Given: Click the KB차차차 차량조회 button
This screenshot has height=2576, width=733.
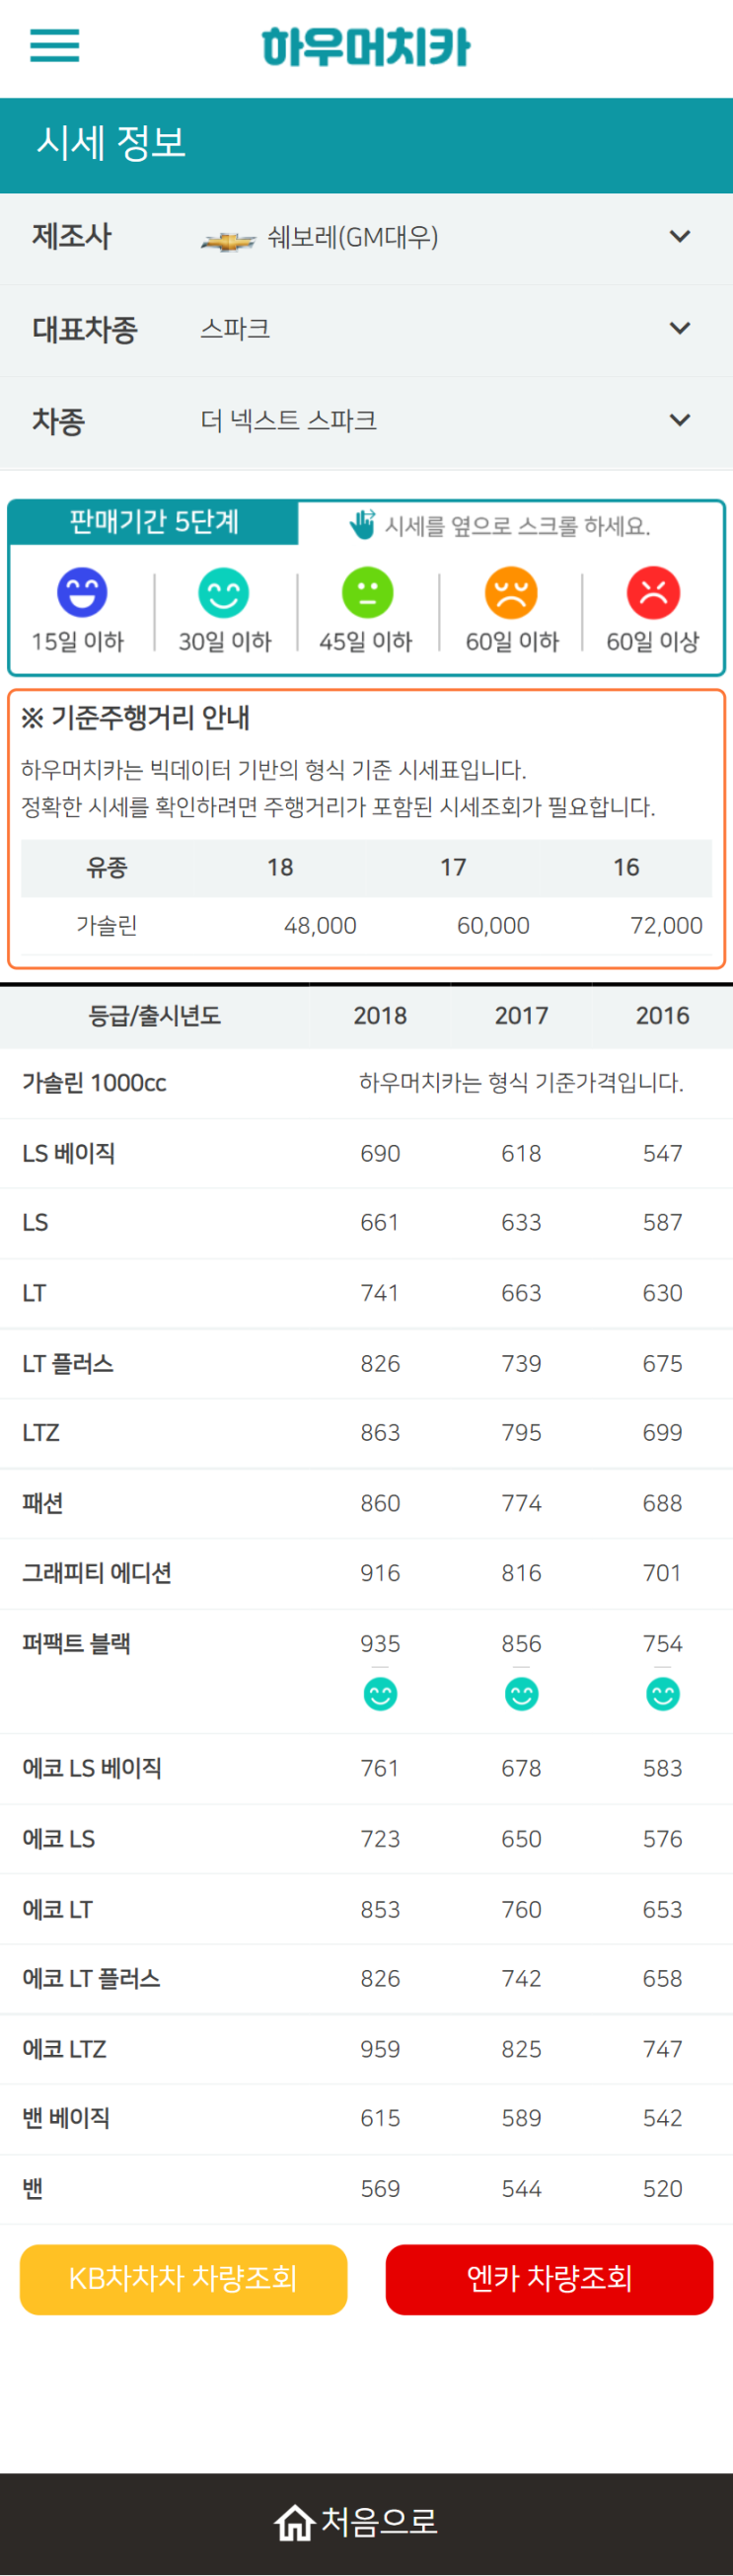Looking at the screenshot, I should (x=184, y=2279).
